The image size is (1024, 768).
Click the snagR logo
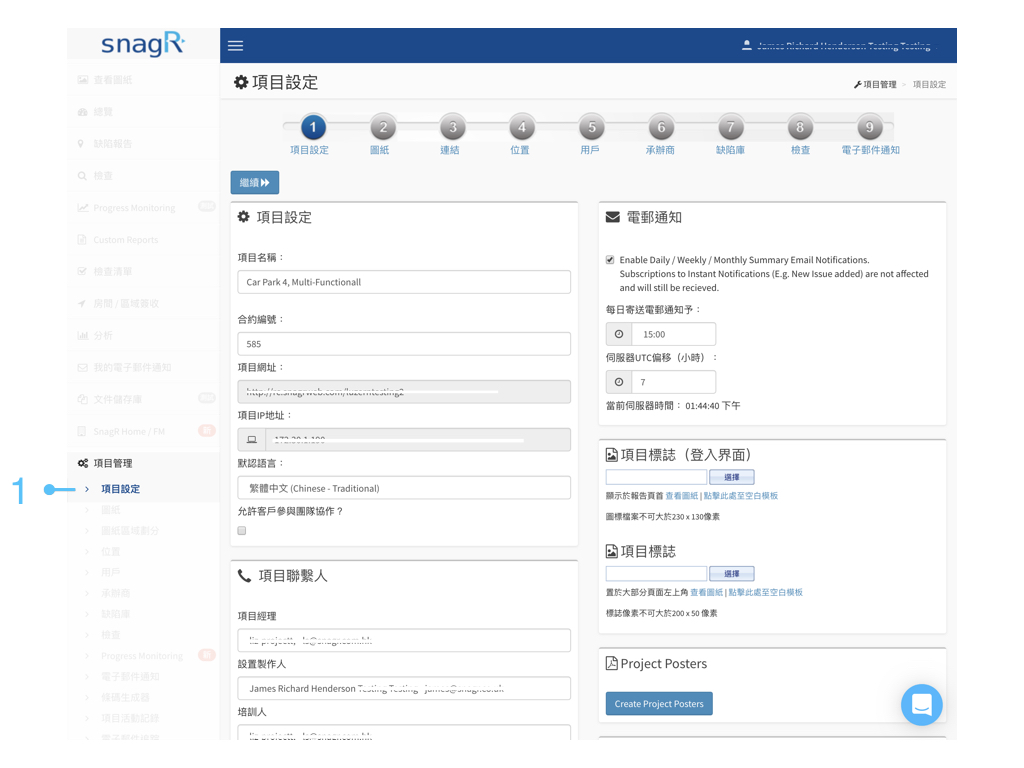pos(143,44)
